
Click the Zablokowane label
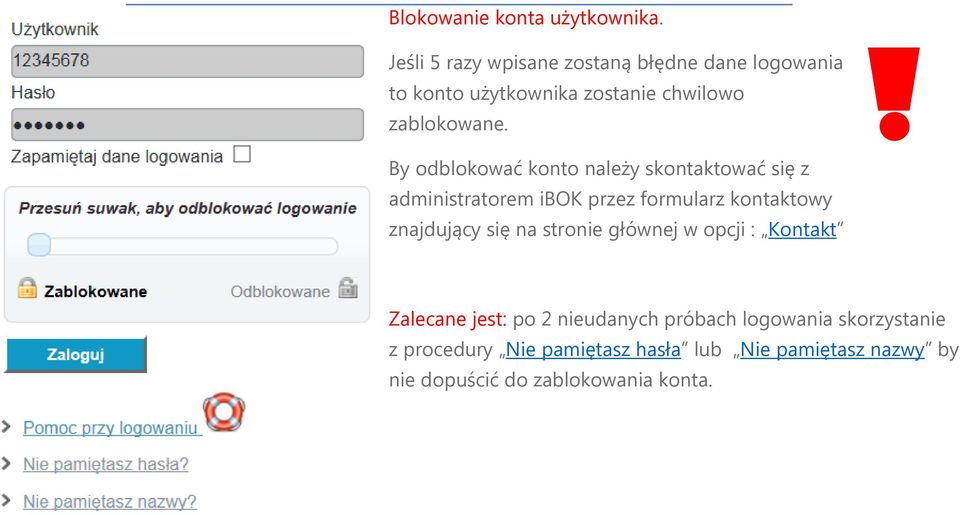click(96, 291)
